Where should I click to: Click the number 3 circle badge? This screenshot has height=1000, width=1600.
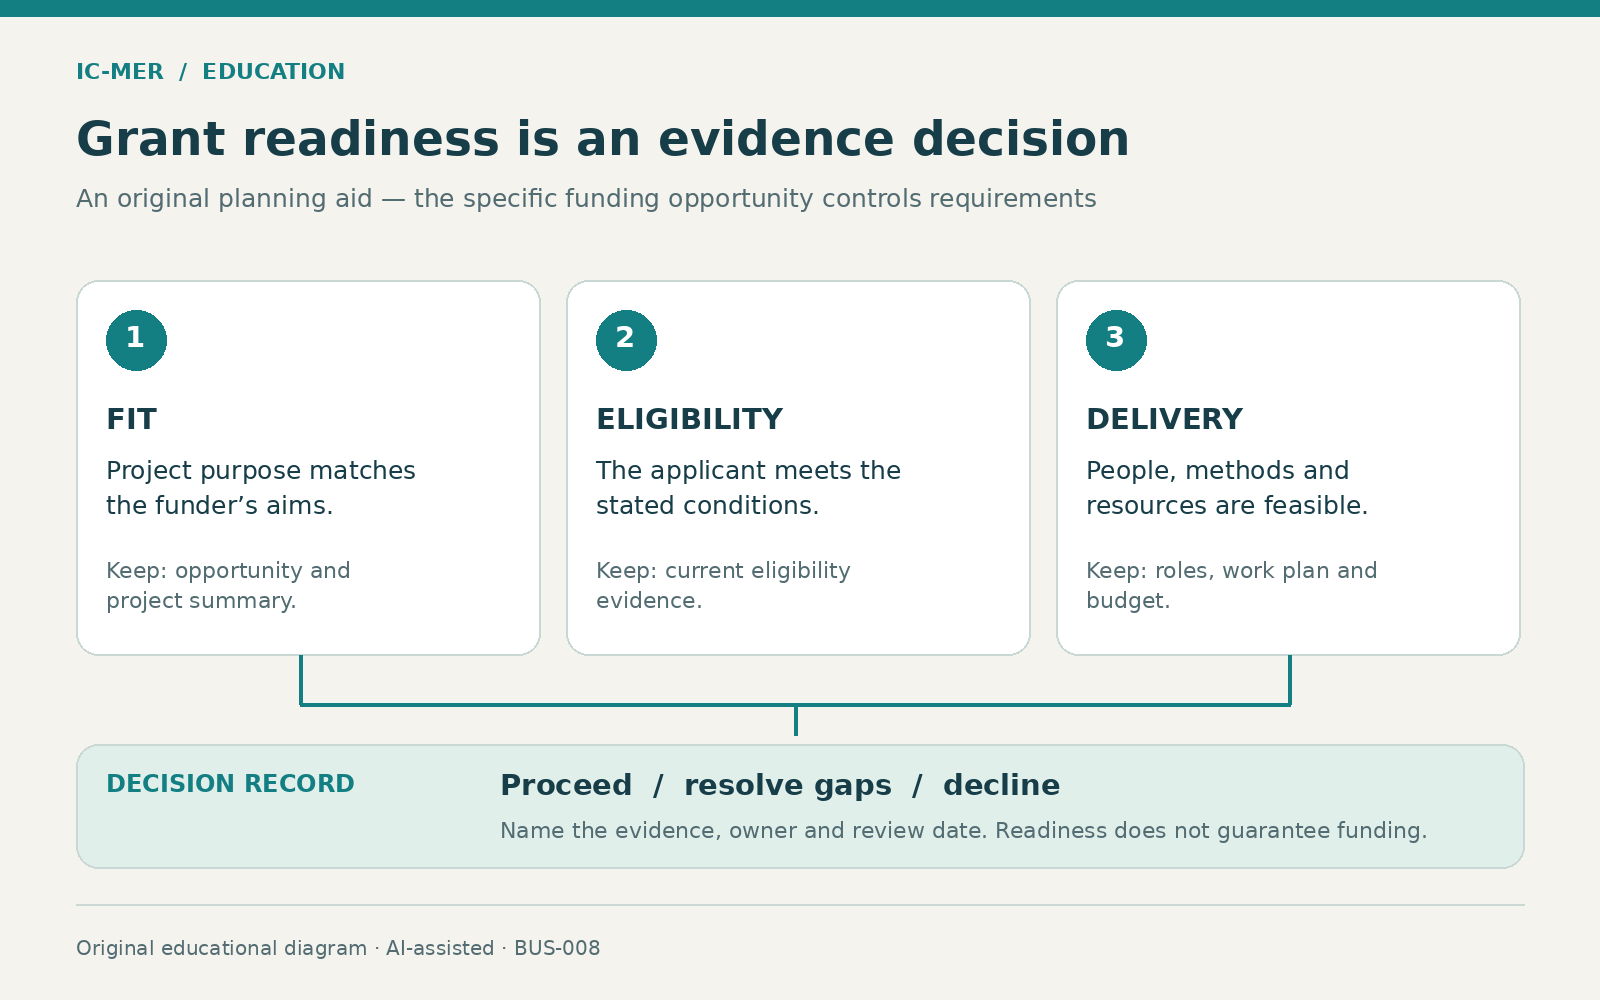1116,340
